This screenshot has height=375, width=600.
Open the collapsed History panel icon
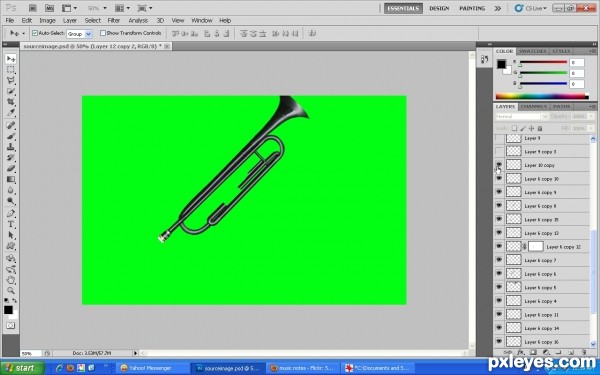click(x=484, y=59)
